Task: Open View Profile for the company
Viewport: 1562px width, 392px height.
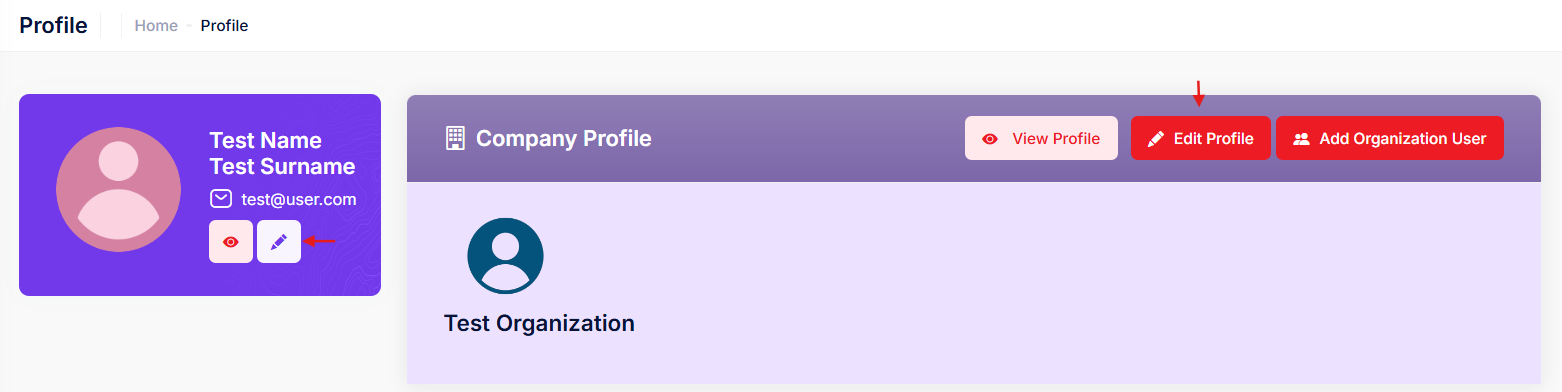Action: [x=1041, y=138]
